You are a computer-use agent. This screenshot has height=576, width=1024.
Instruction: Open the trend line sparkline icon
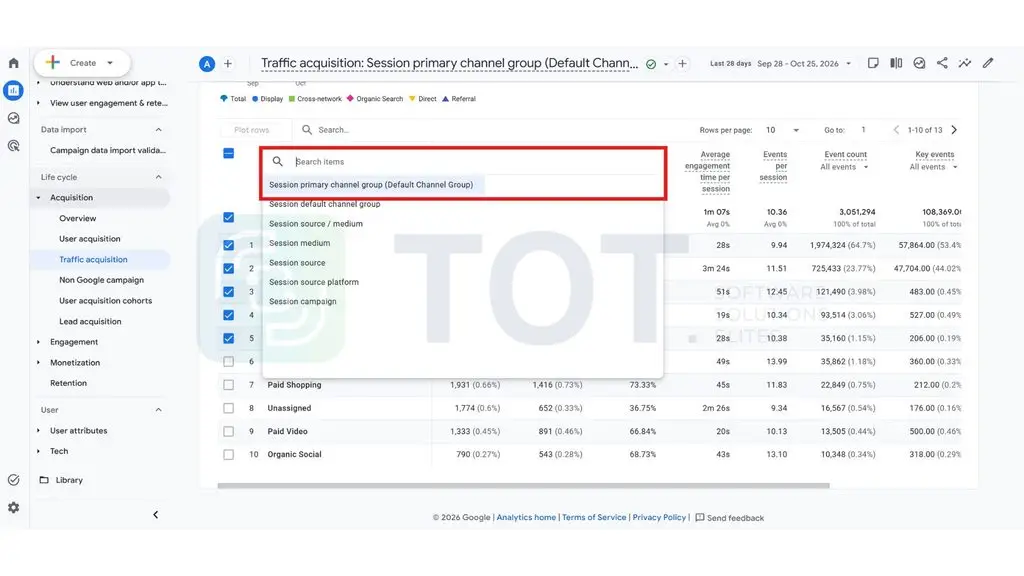(x=965, y=63)
